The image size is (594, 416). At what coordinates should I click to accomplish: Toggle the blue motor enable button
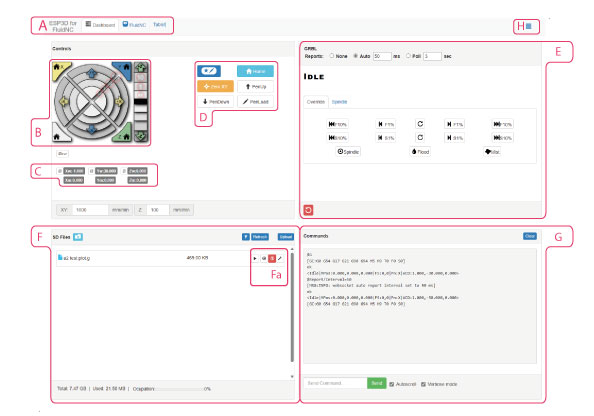click(209, 71)
